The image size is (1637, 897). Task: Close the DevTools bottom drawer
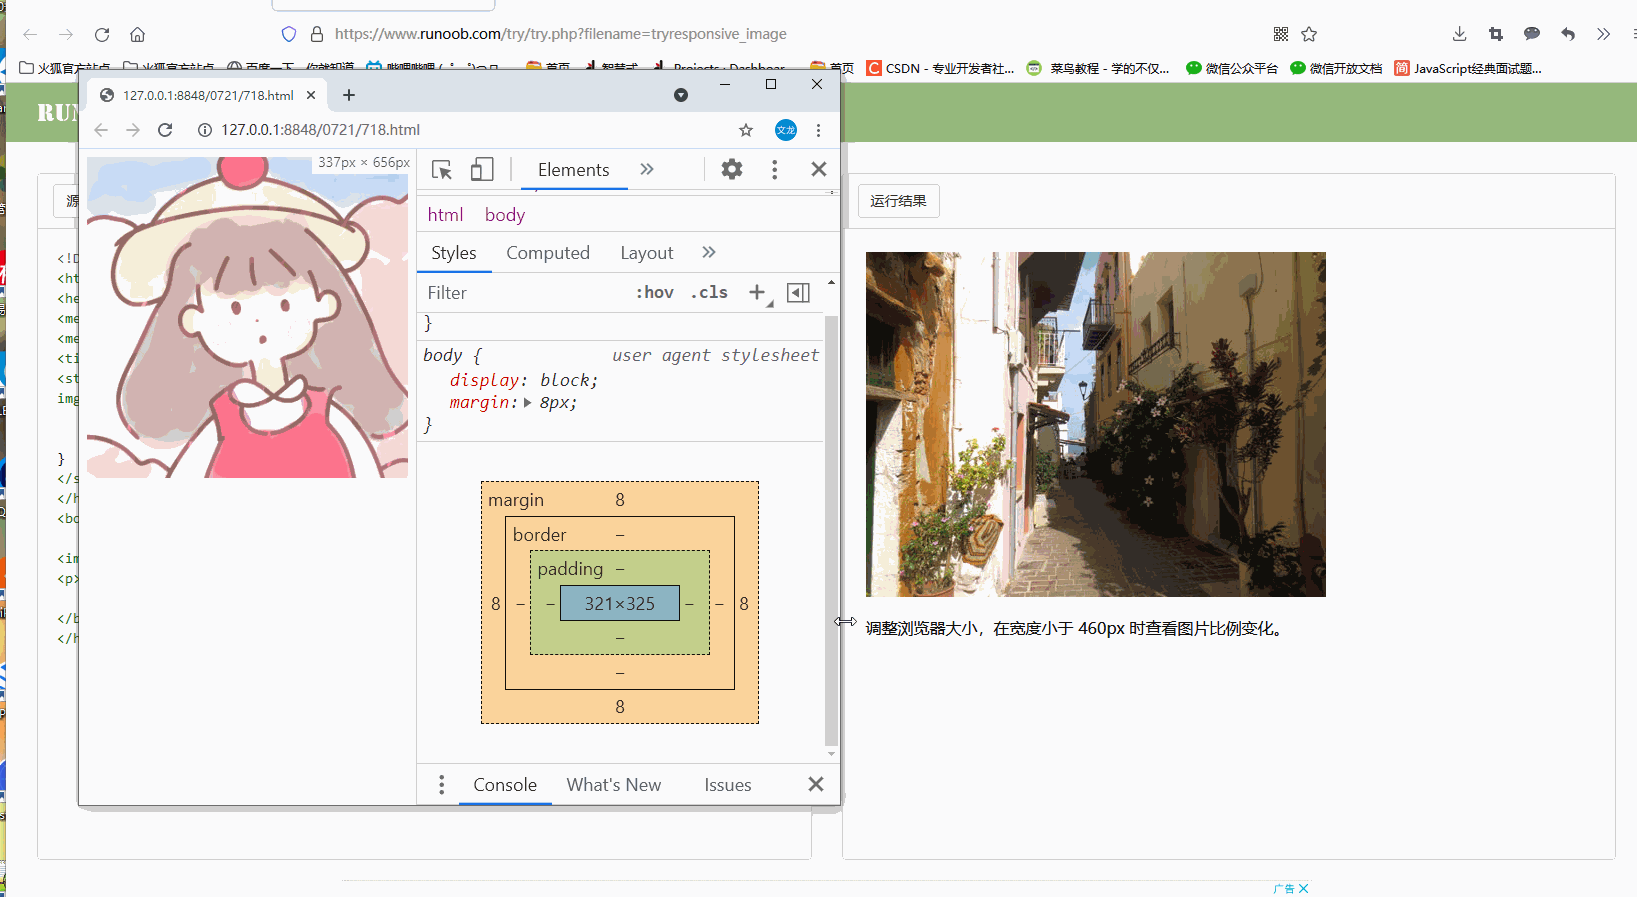816,785
